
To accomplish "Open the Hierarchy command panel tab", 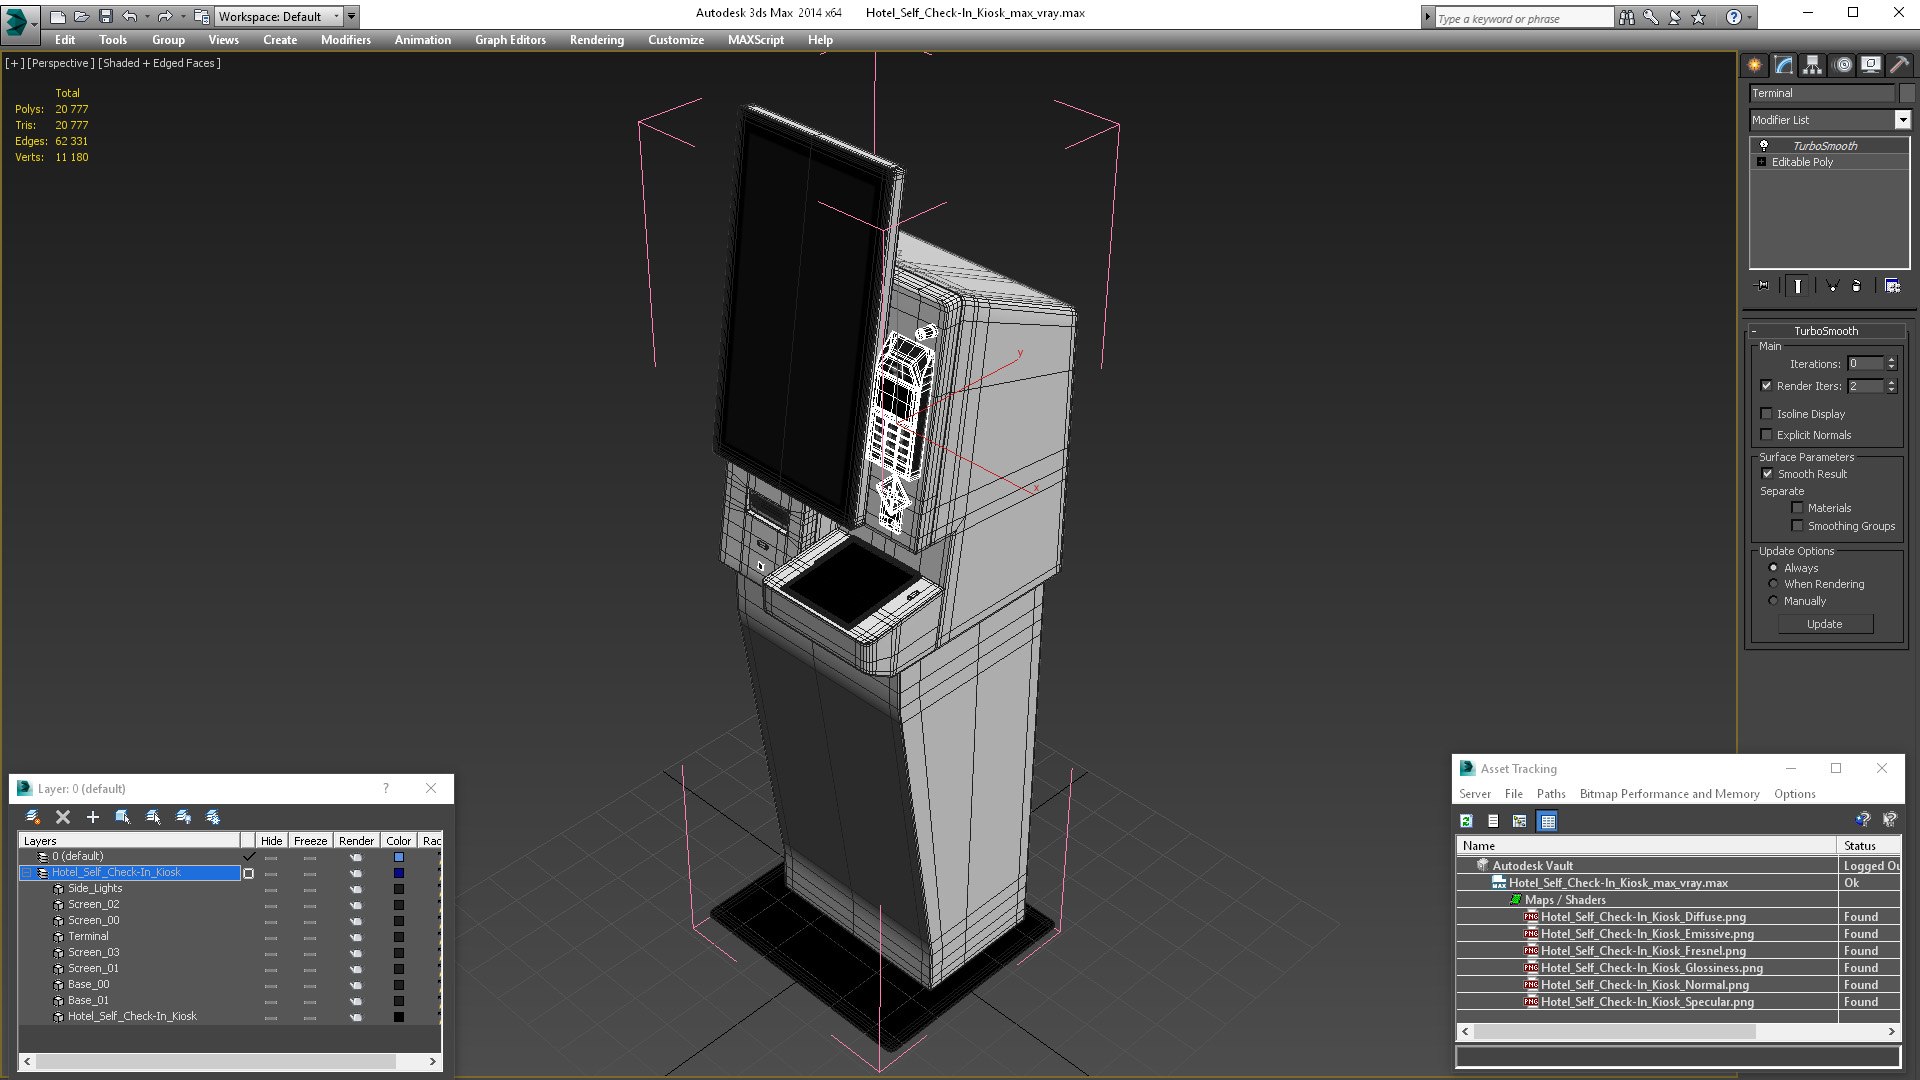I will 1813,65.
